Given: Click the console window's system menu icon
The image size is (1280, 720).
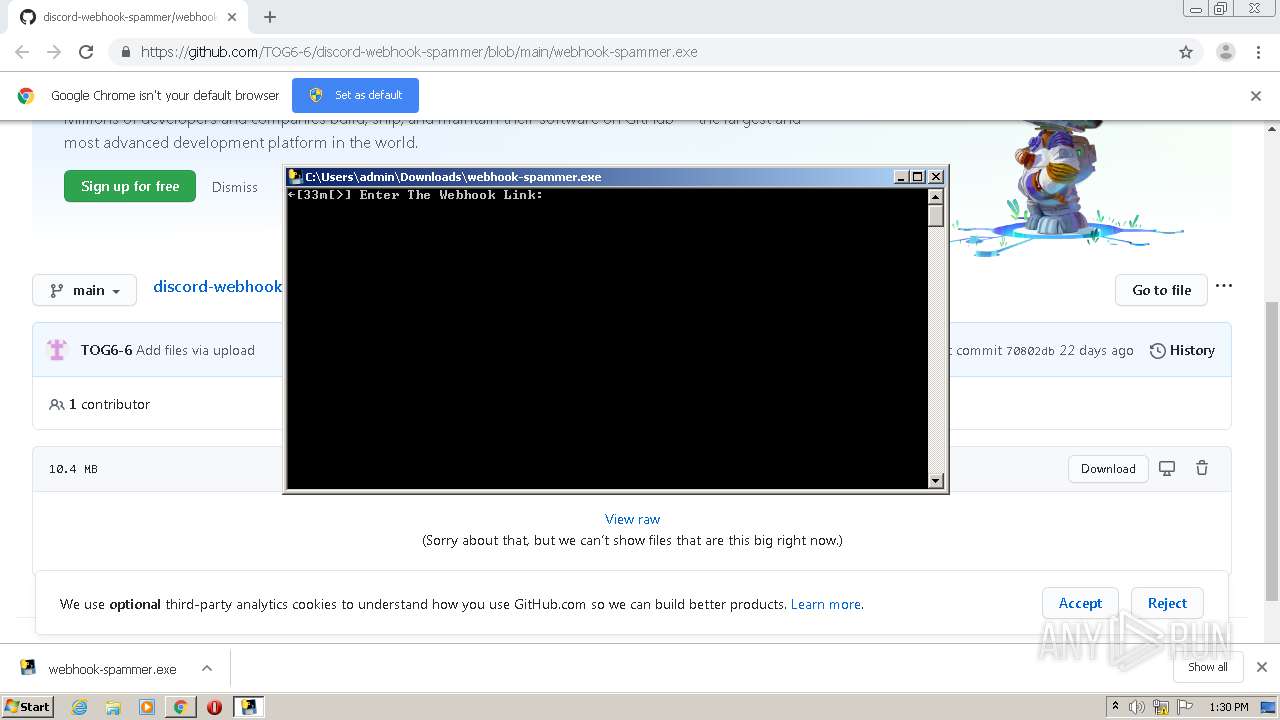Looking at the screenshot, I should tap(295, 176).
